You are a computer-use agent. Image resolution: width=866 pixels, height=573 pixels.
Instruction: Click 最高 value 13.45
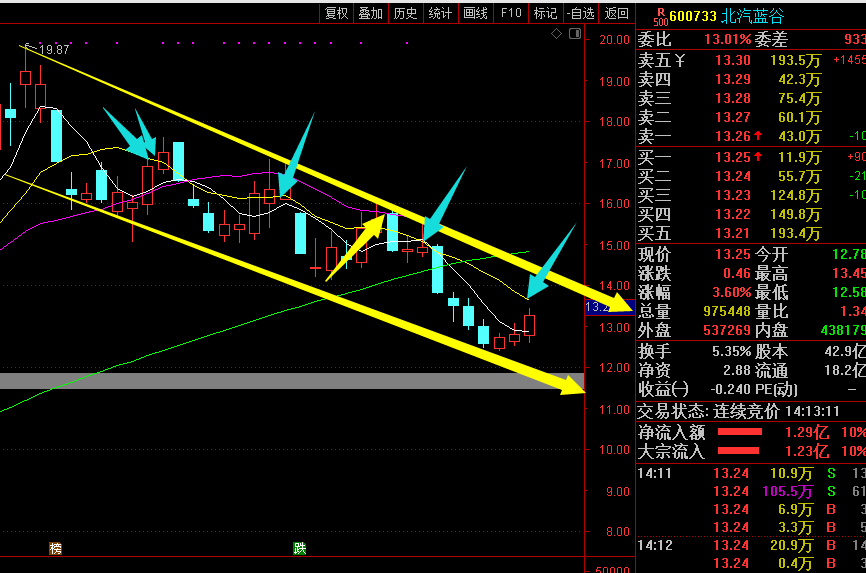point(849,274)
